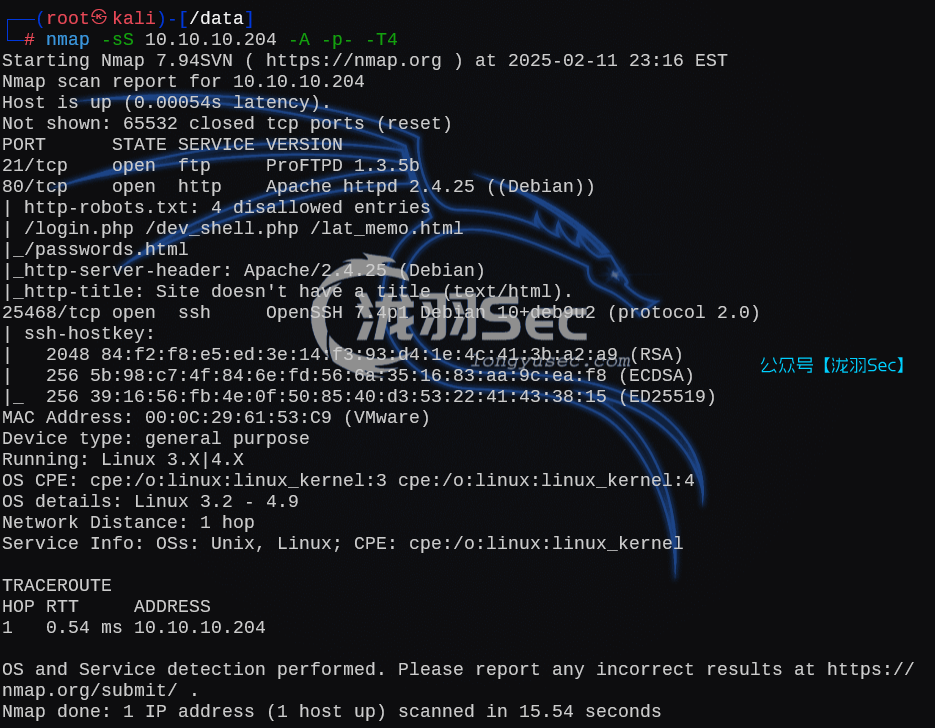935x728 pixels.
Task: Click the /dev_shell.php path
Action: tap(222, 228)
